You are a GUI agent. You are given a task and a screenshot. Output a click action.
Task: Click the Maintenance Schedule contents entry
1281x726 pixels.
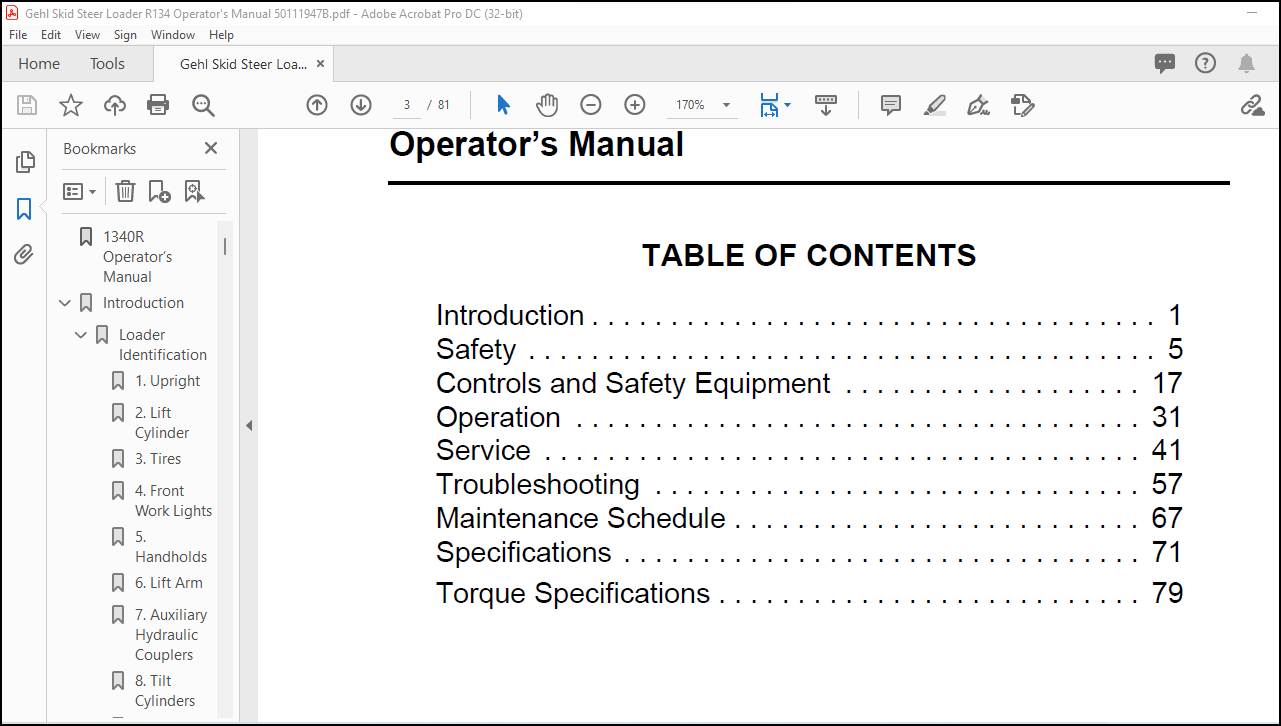[809, 518]
